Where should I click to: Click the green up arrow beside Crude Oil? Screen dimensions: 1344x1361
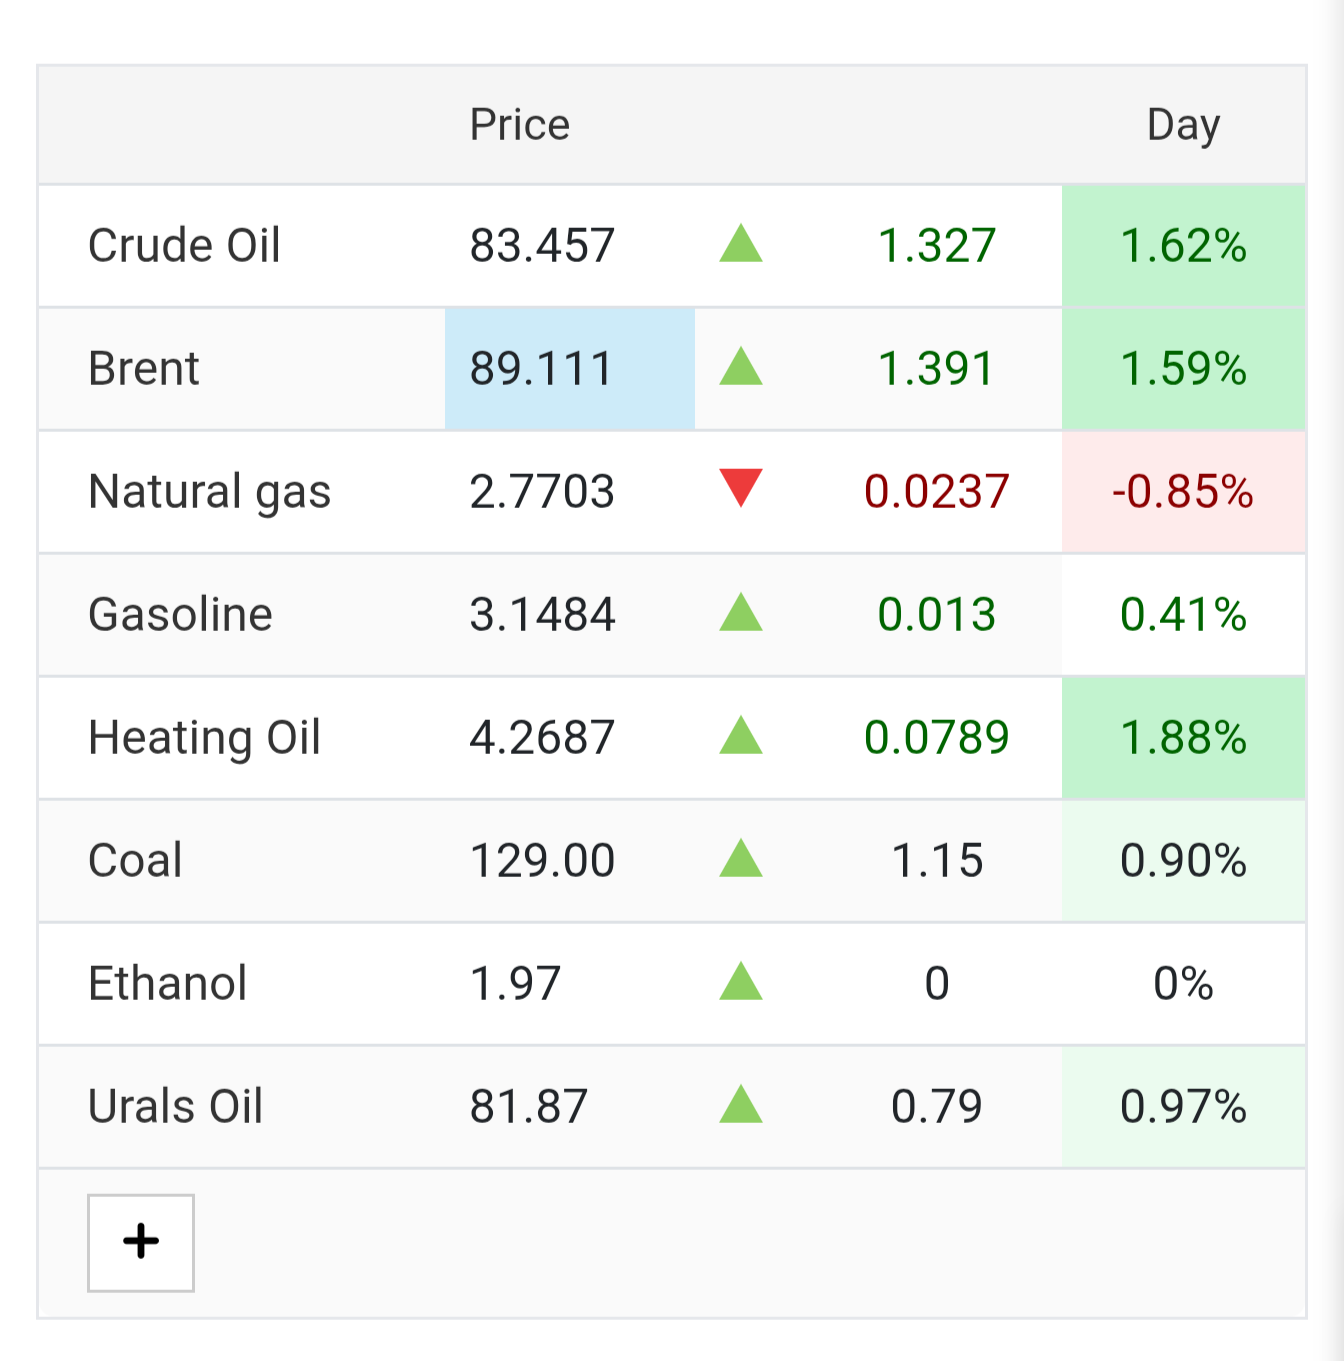(741, 244)
